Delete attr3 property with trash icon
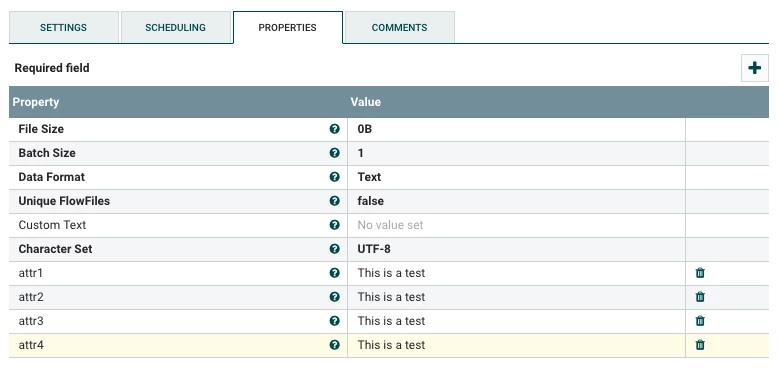 click(700, 321)
